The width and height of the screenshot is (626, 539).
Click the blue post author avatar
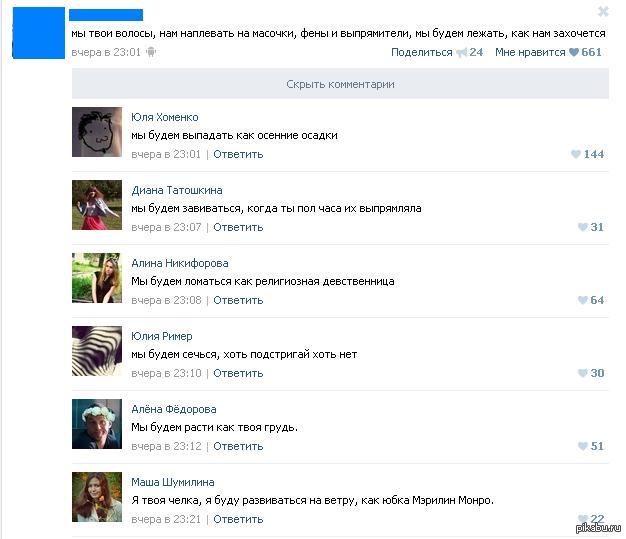coord(39,33)
